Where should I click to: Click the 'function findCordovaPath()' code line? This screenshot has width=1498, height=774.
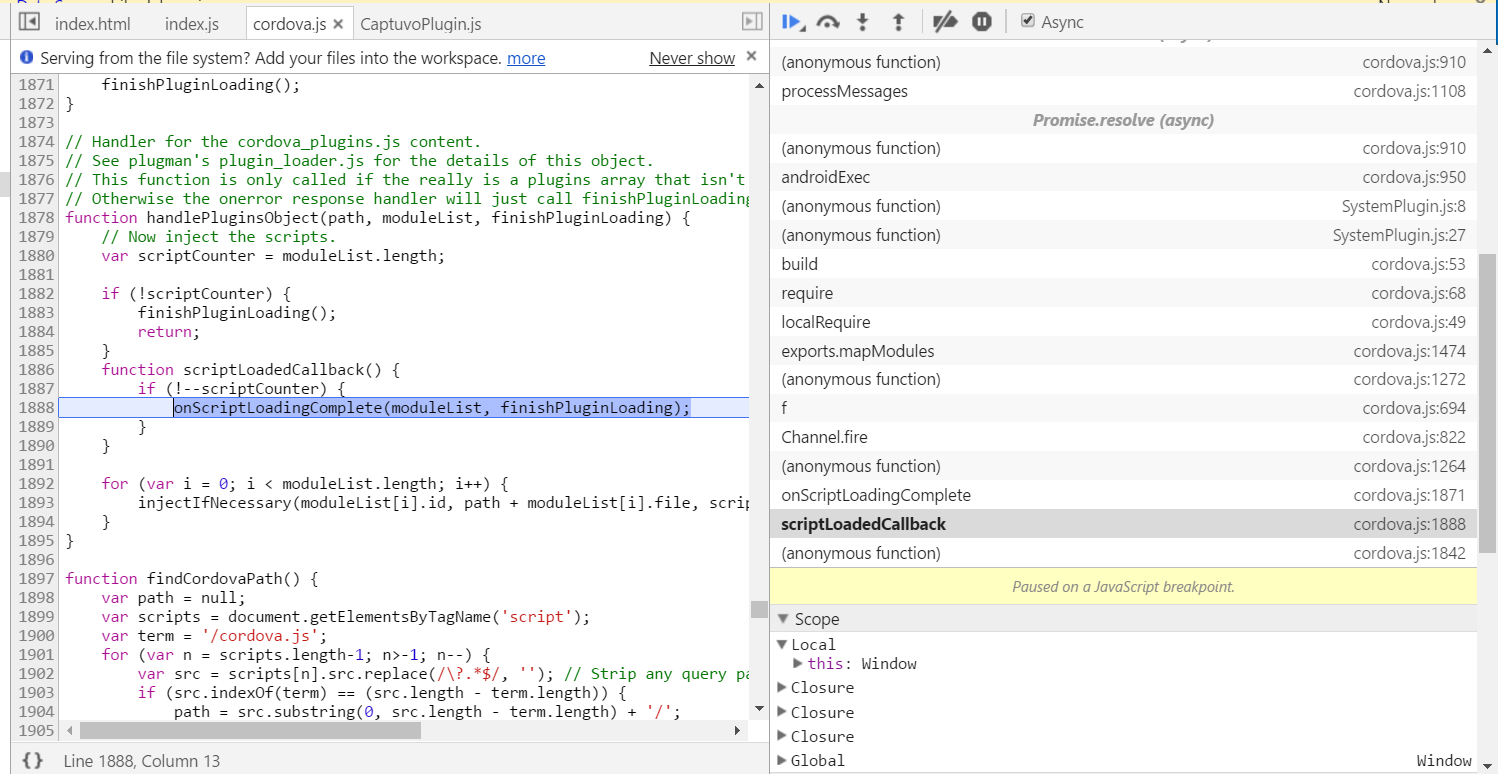coord(192,579)
